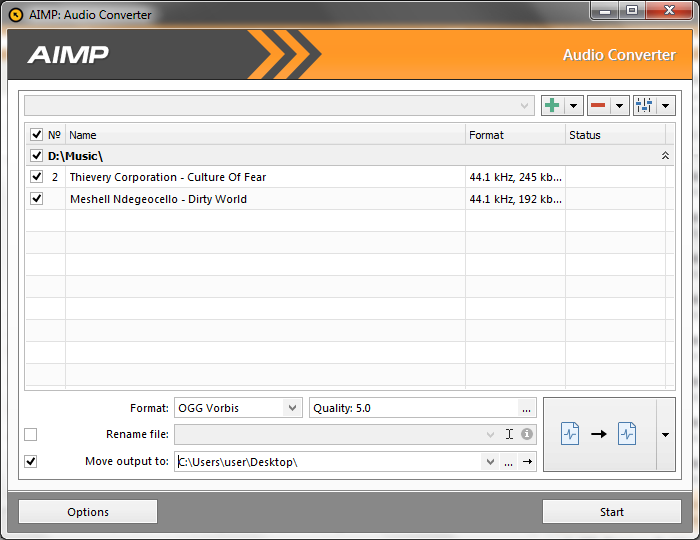Expand the output path history dropdown

[x=490, y=461]
